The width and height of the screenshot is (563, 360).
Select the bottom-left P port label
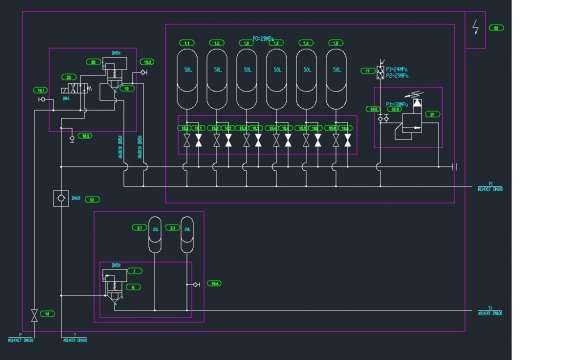[x=20, y=338]
